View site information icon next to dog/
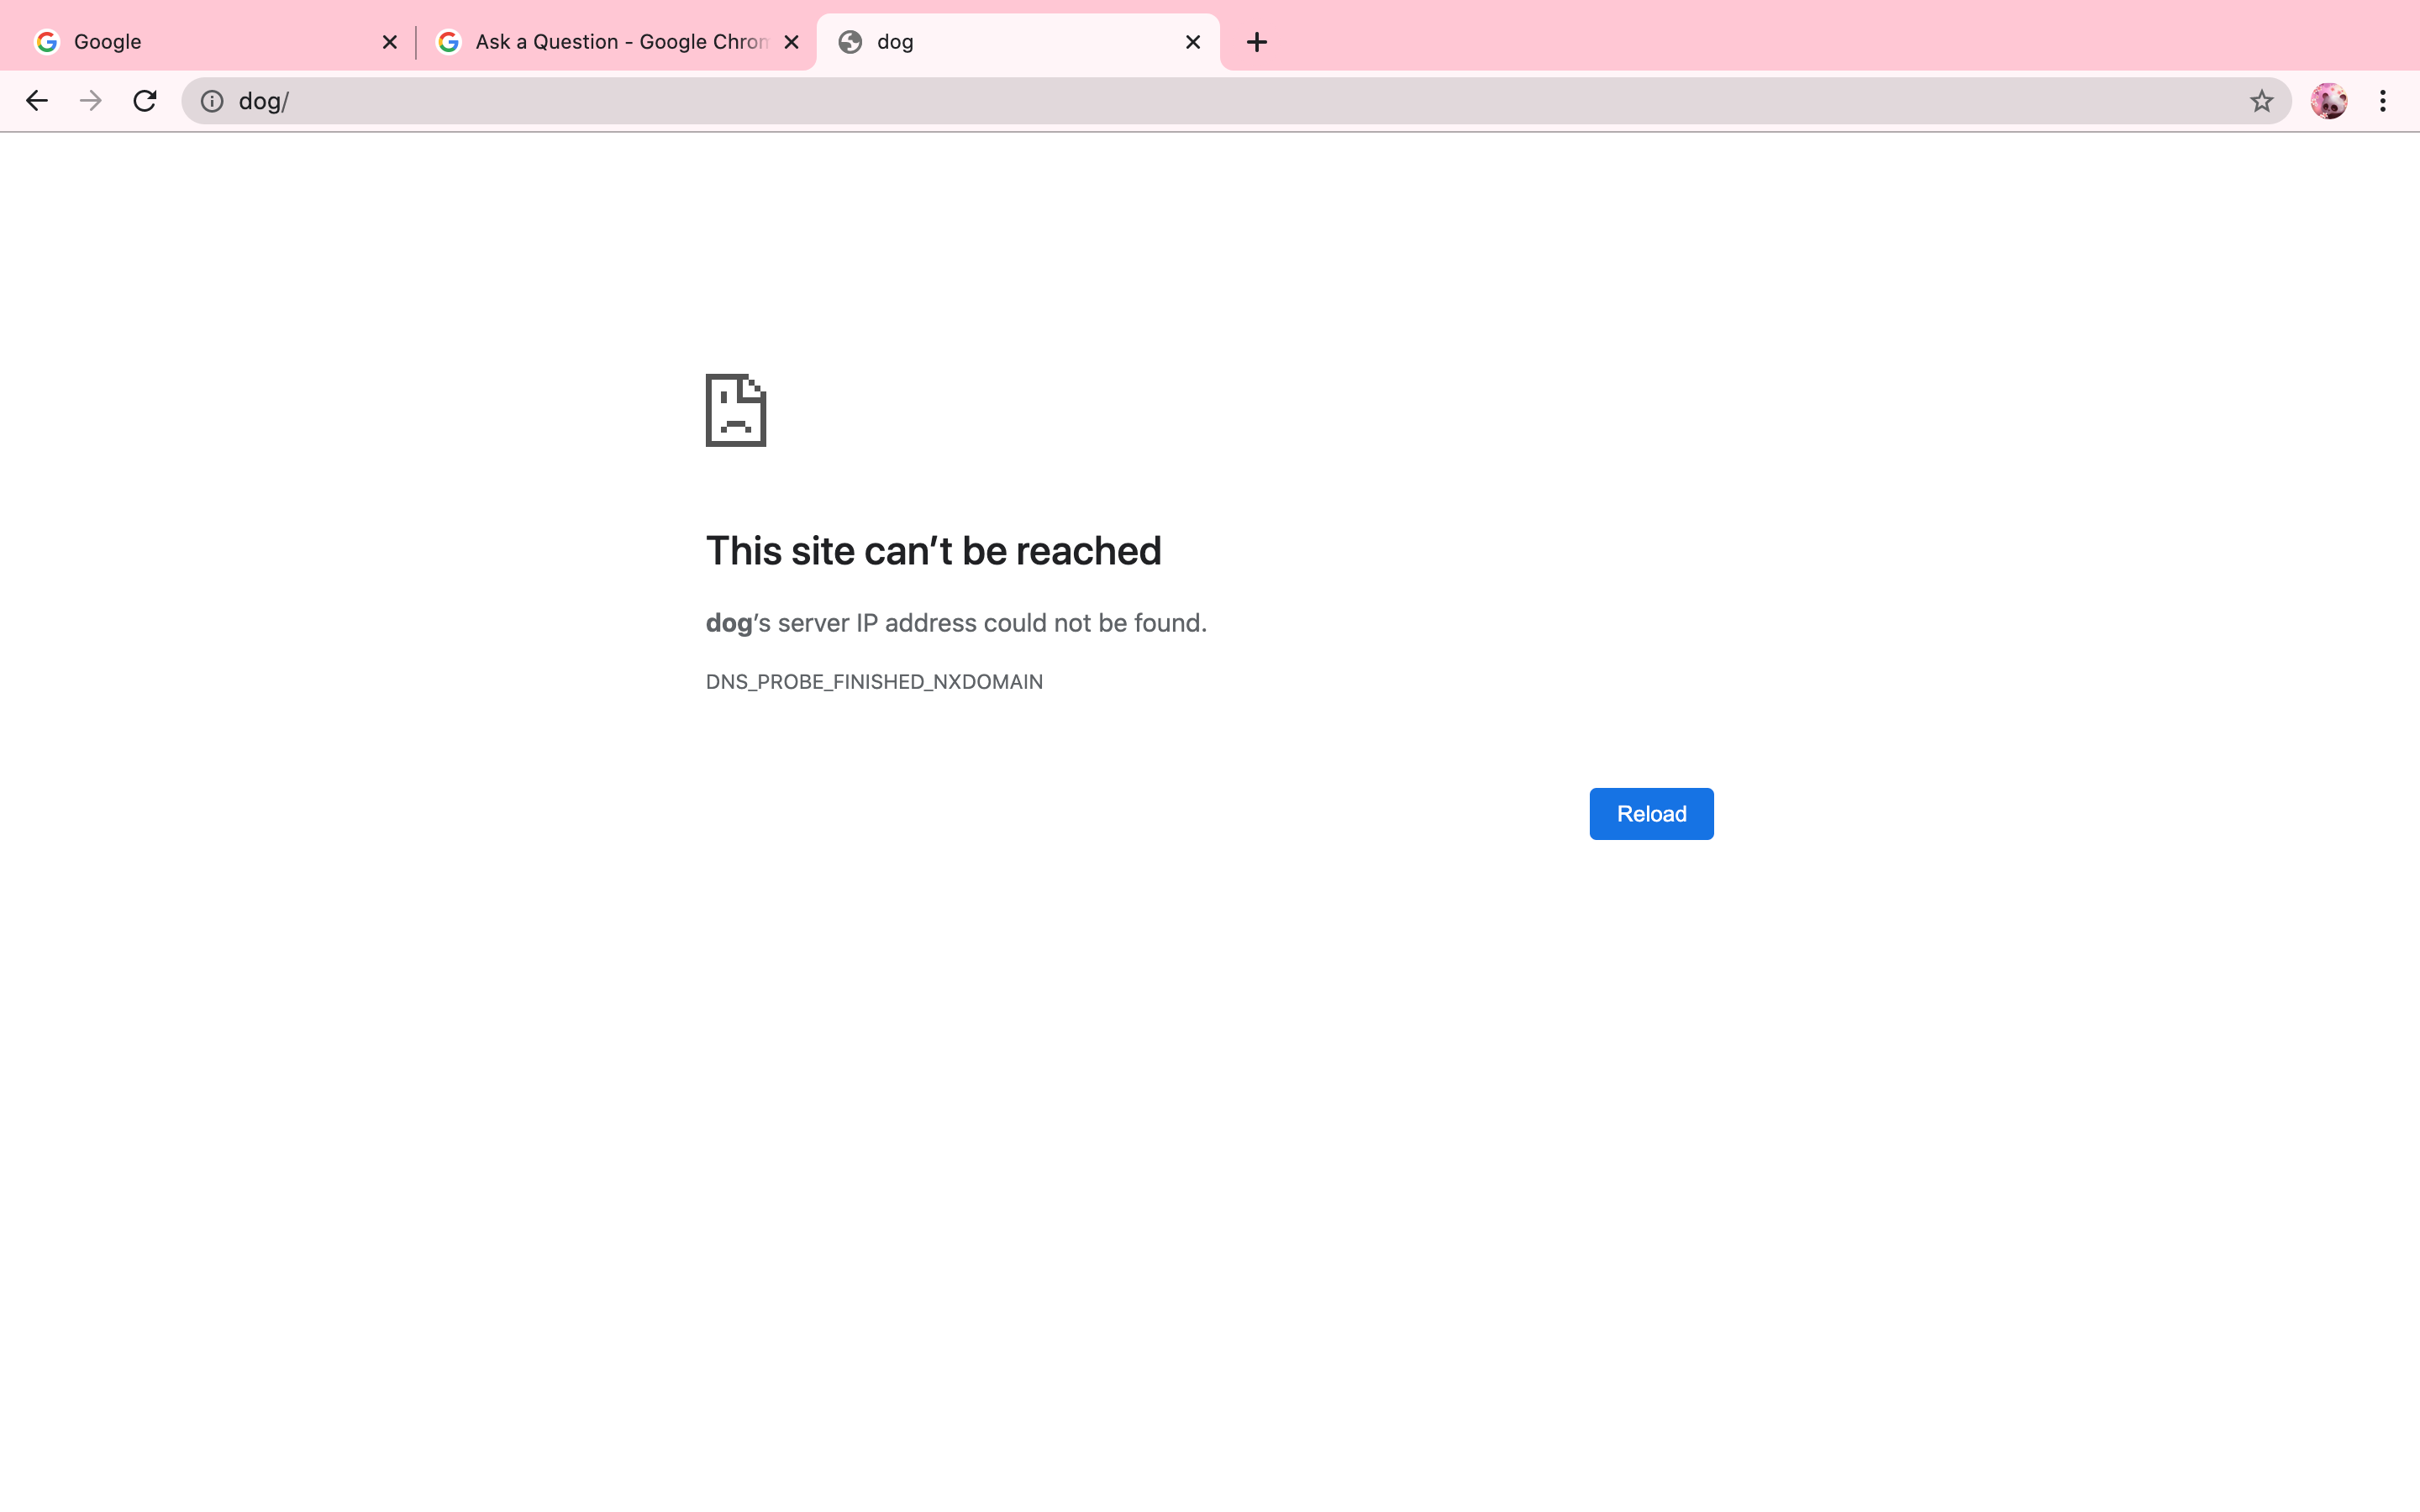Viewport: 2420px width, 1512px height. 212,101
